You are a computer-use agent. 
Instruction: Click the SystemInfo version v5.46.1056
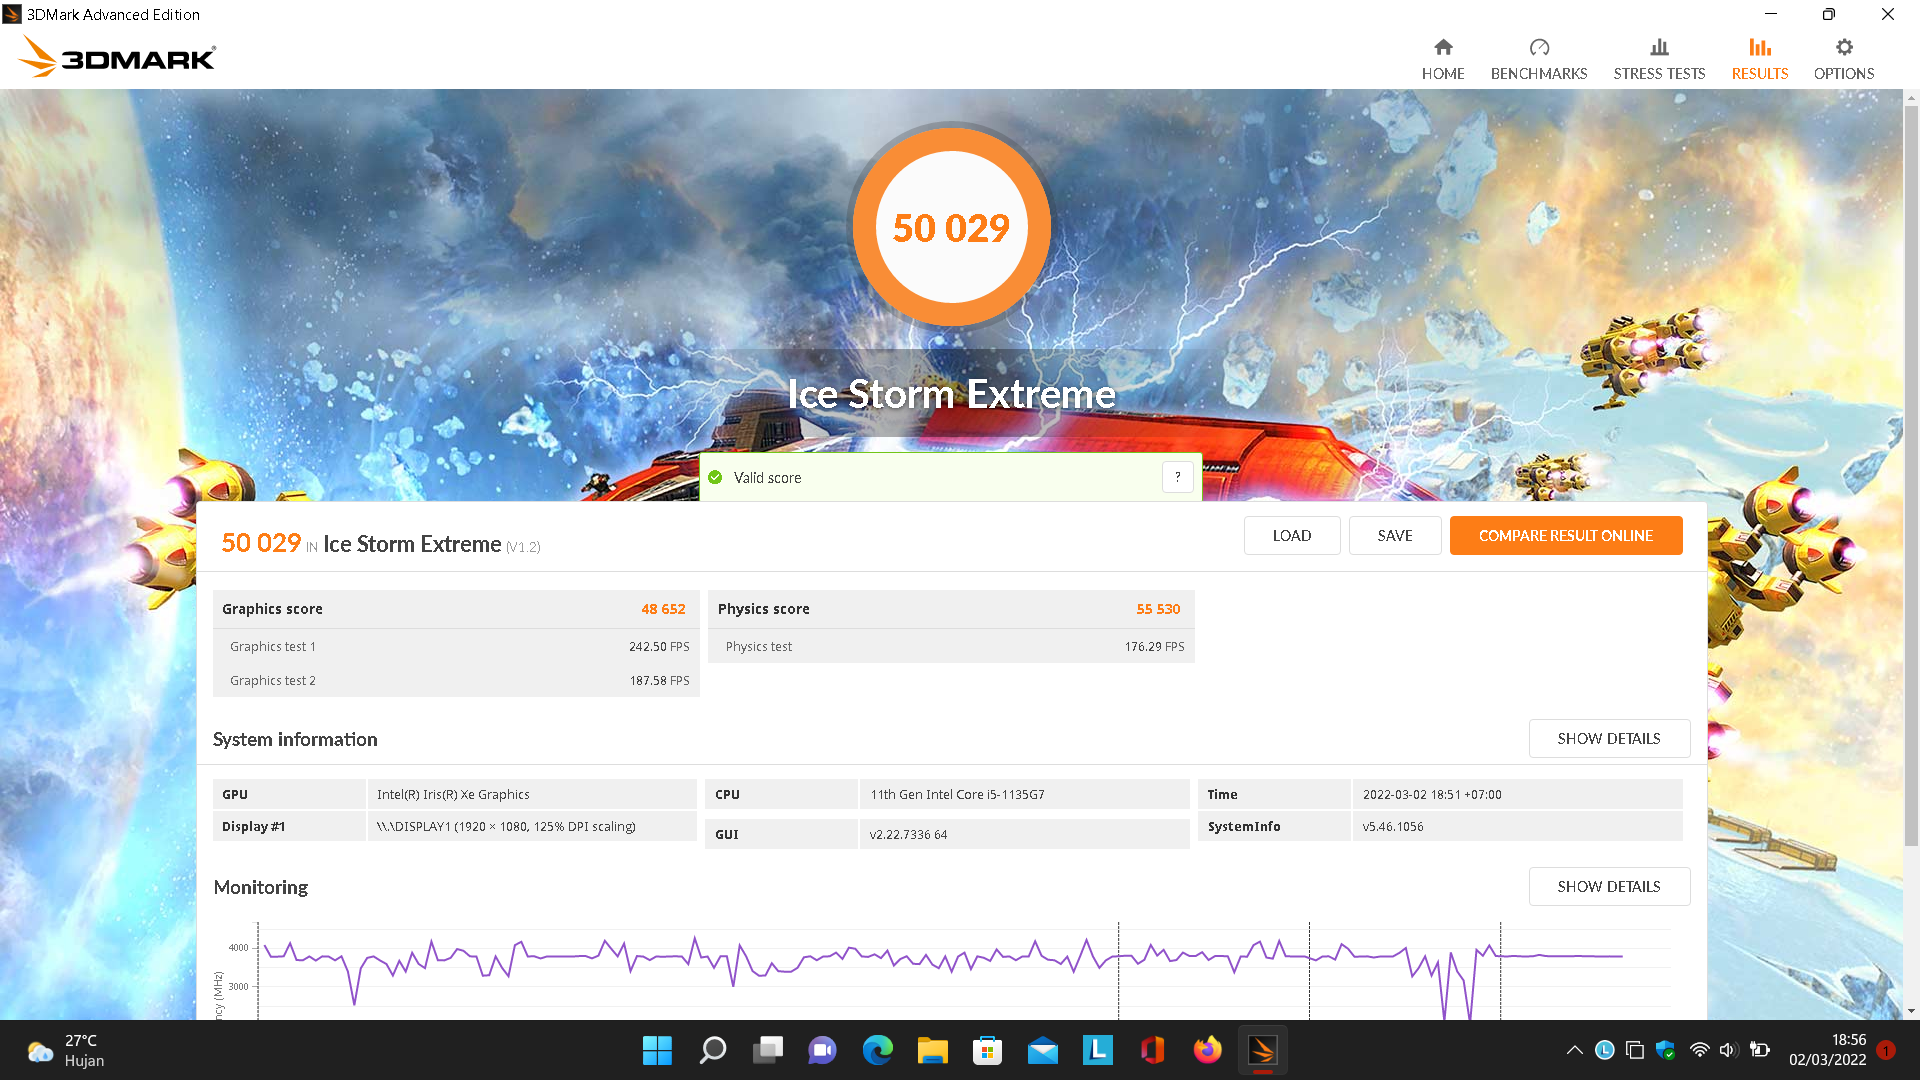tap(1393, 826)
